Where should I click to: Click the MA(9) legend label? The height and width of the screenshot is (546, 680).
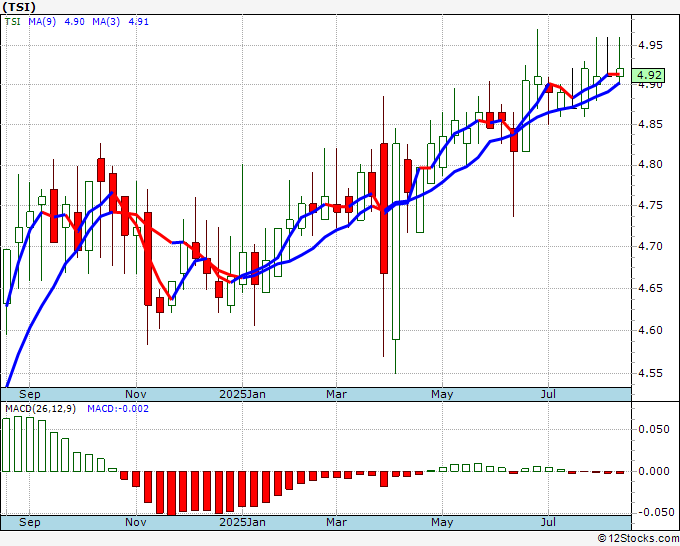tap(42, 21)
